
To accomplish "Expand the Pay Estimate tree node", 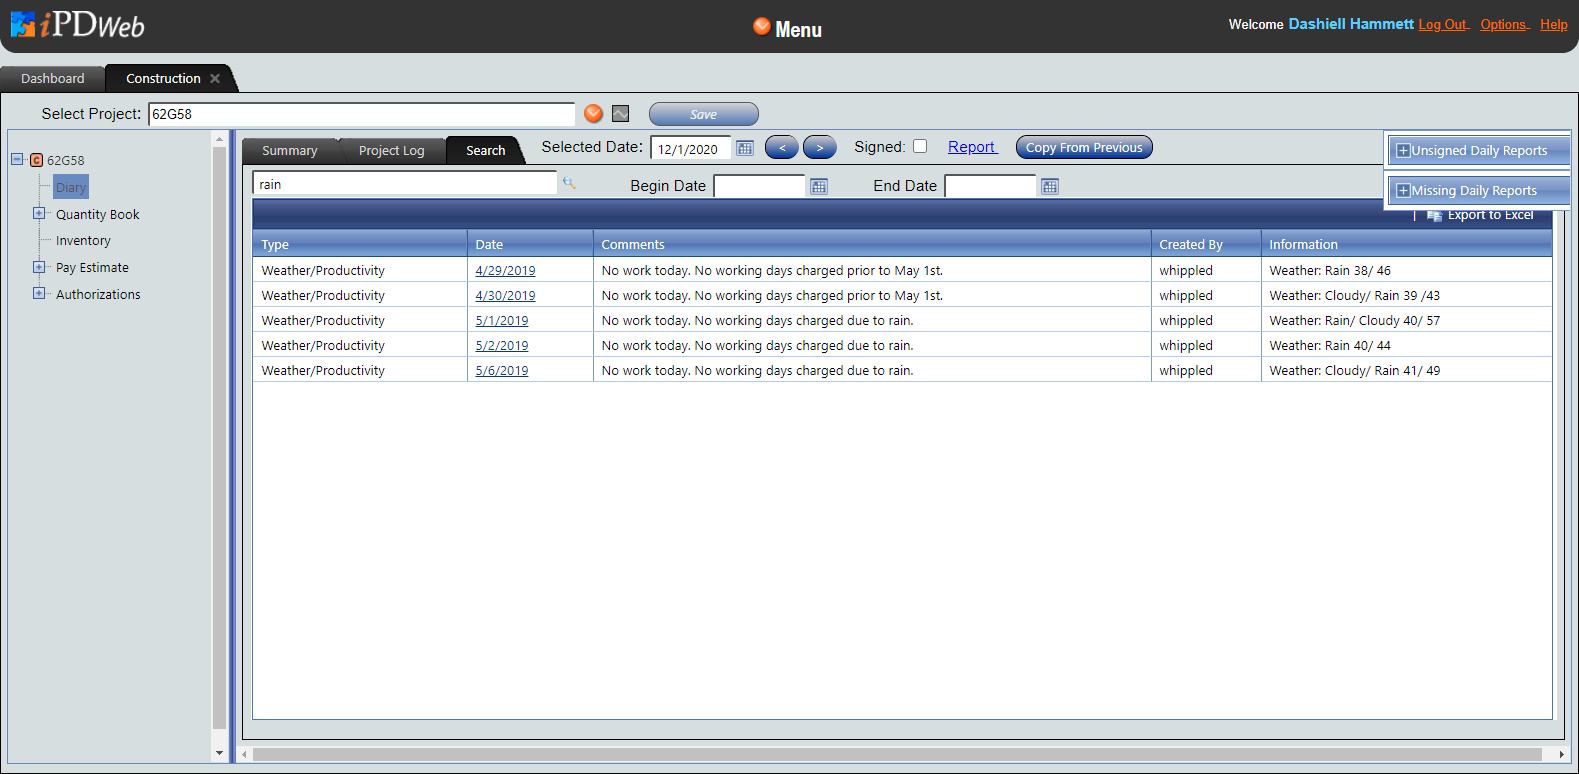I will (39, 267).
